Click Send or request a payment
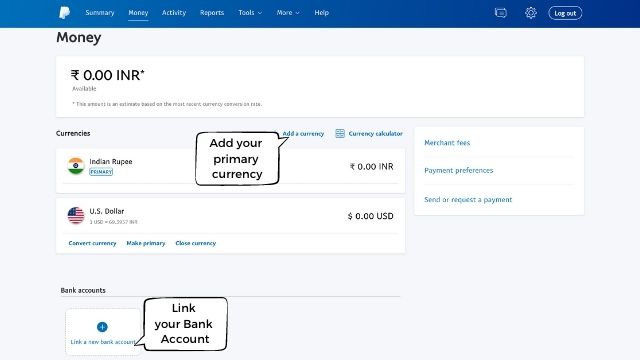Image resolution: width=640 pixels, height=360 pixels. pyautogui.click(x=468, y=200)
